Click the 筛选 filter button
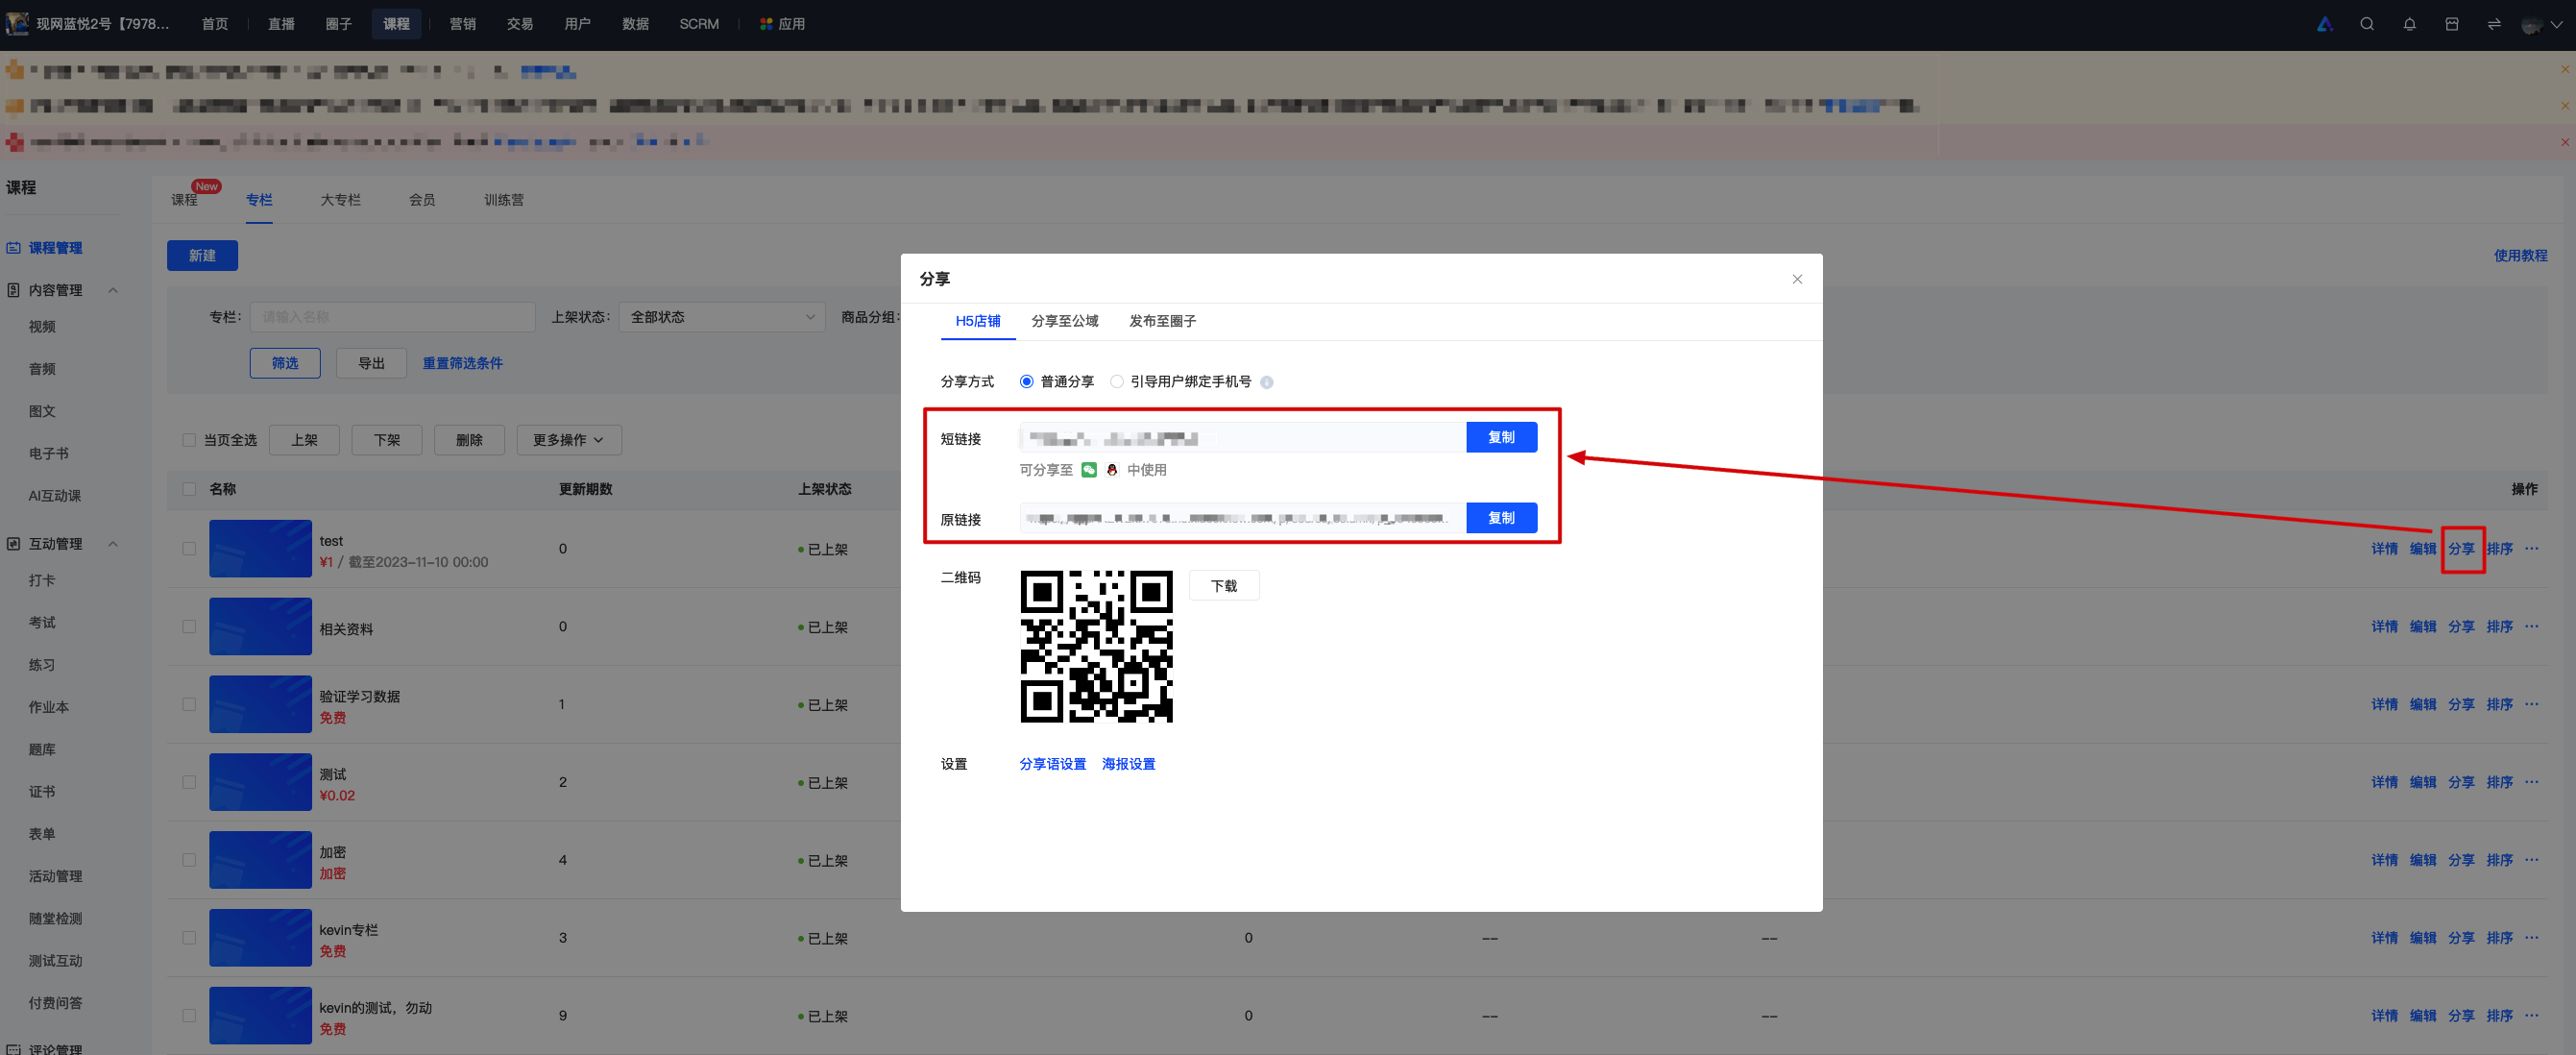2576x1055 pixels. pyautogui.click(x=285, y=363)
